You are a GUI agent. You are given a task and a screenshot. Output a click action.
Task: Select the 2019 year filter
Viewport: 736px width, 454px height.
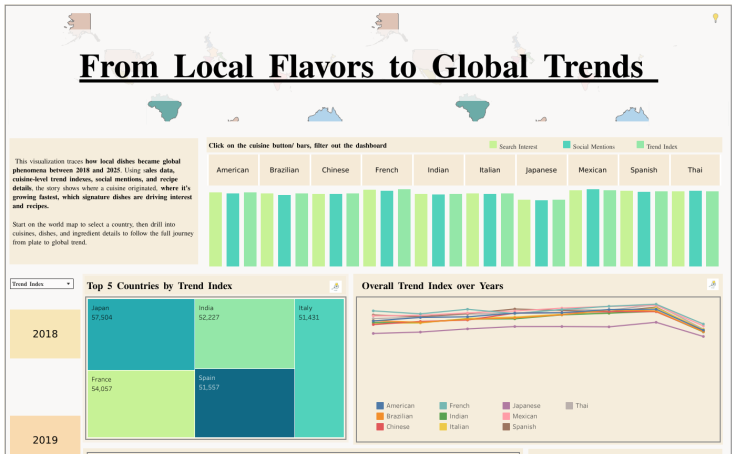(x=45, y=435)
